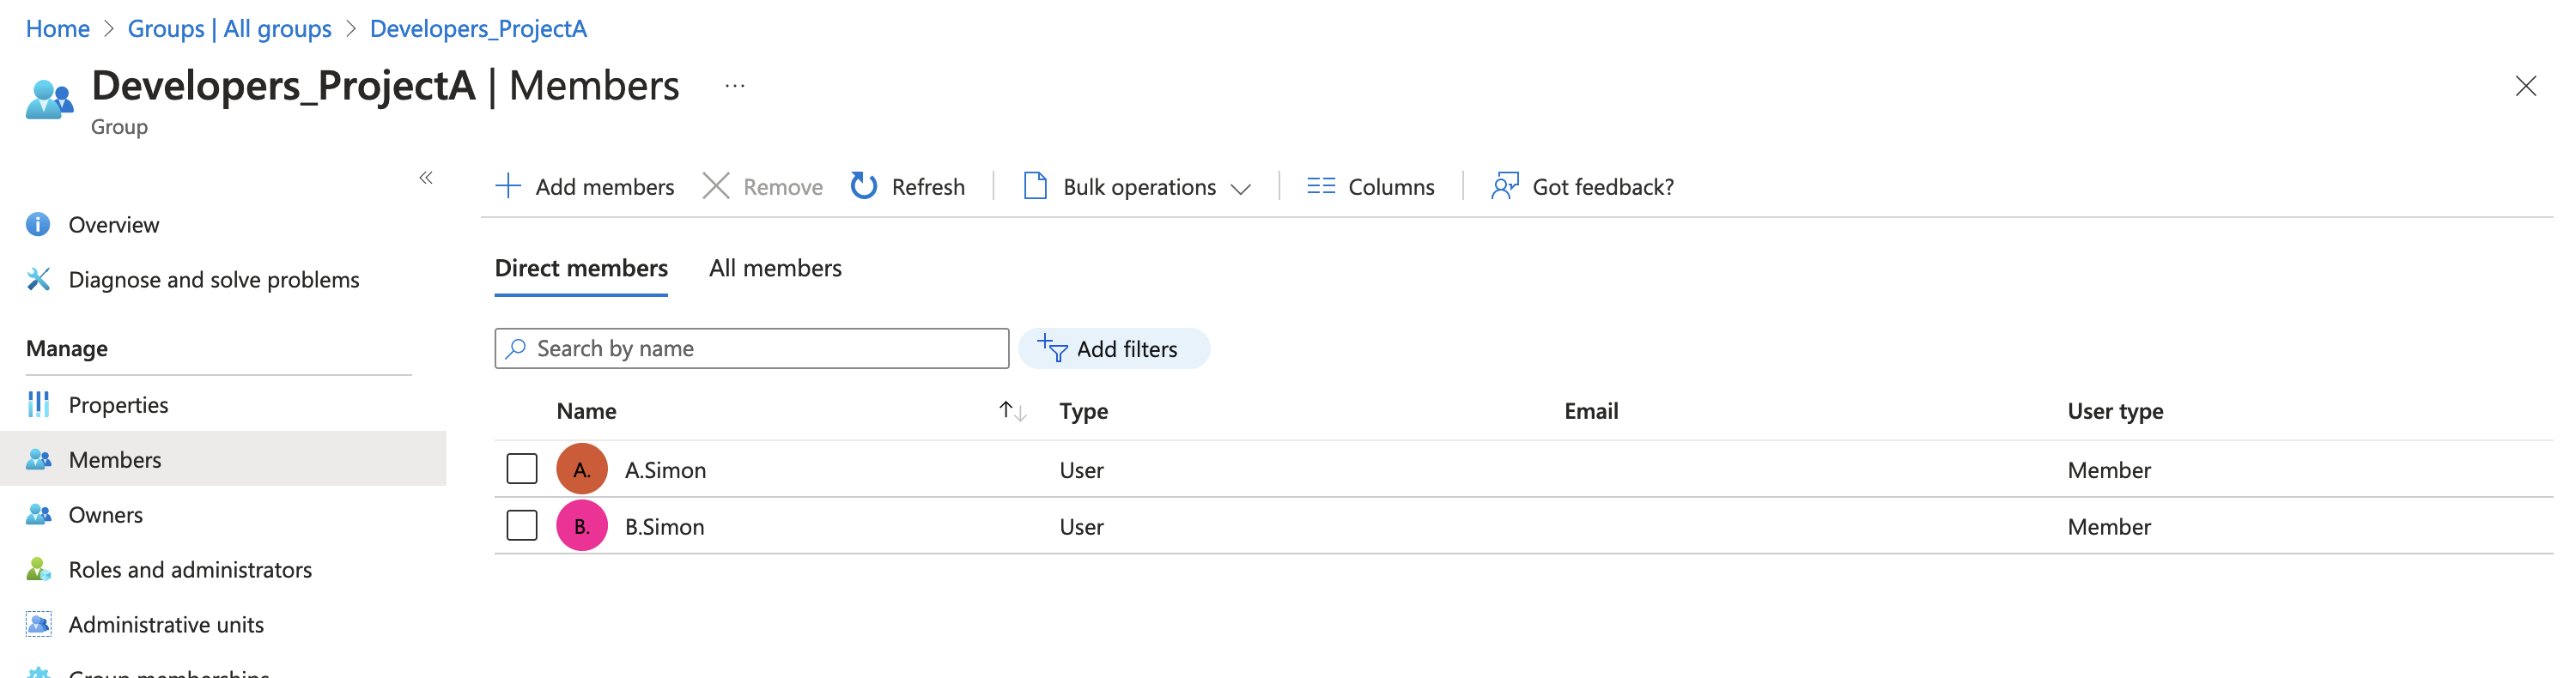Click the Members people icon
Viewport: 2576px width, 678px height.
[x=38, y=459]
